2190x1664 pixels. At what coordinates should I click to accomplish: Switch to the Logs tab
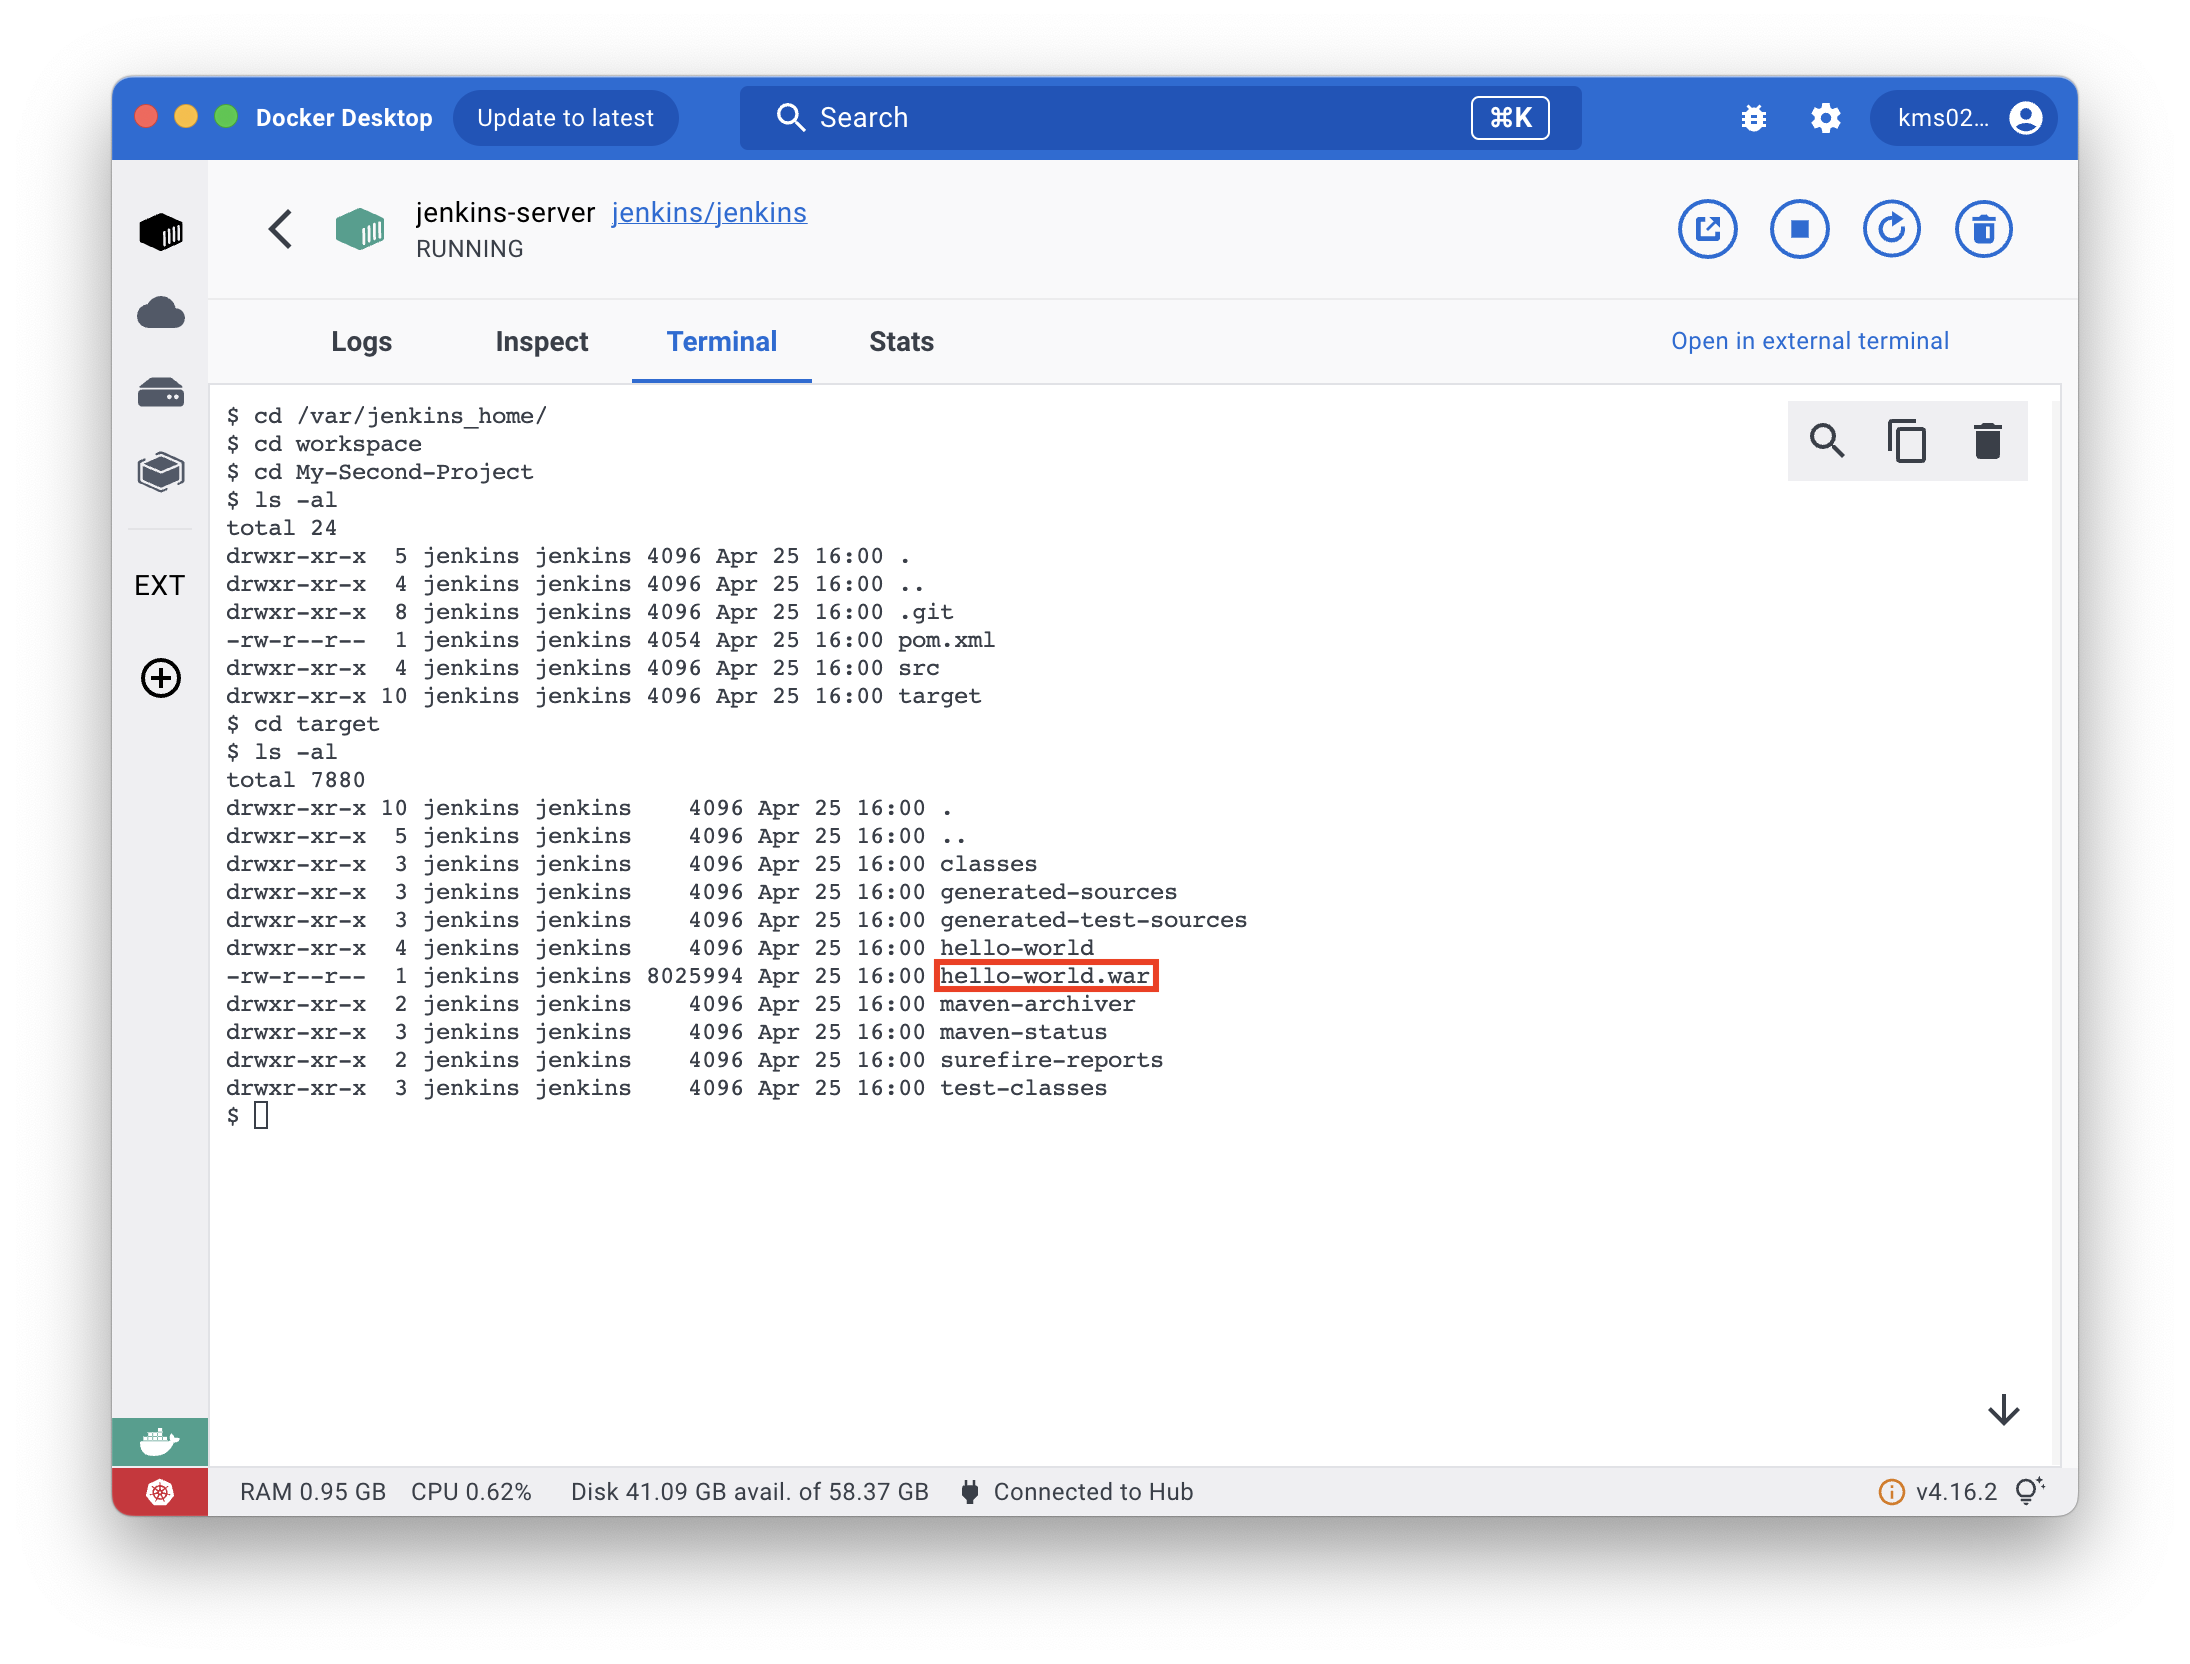[x=361, y=342]
